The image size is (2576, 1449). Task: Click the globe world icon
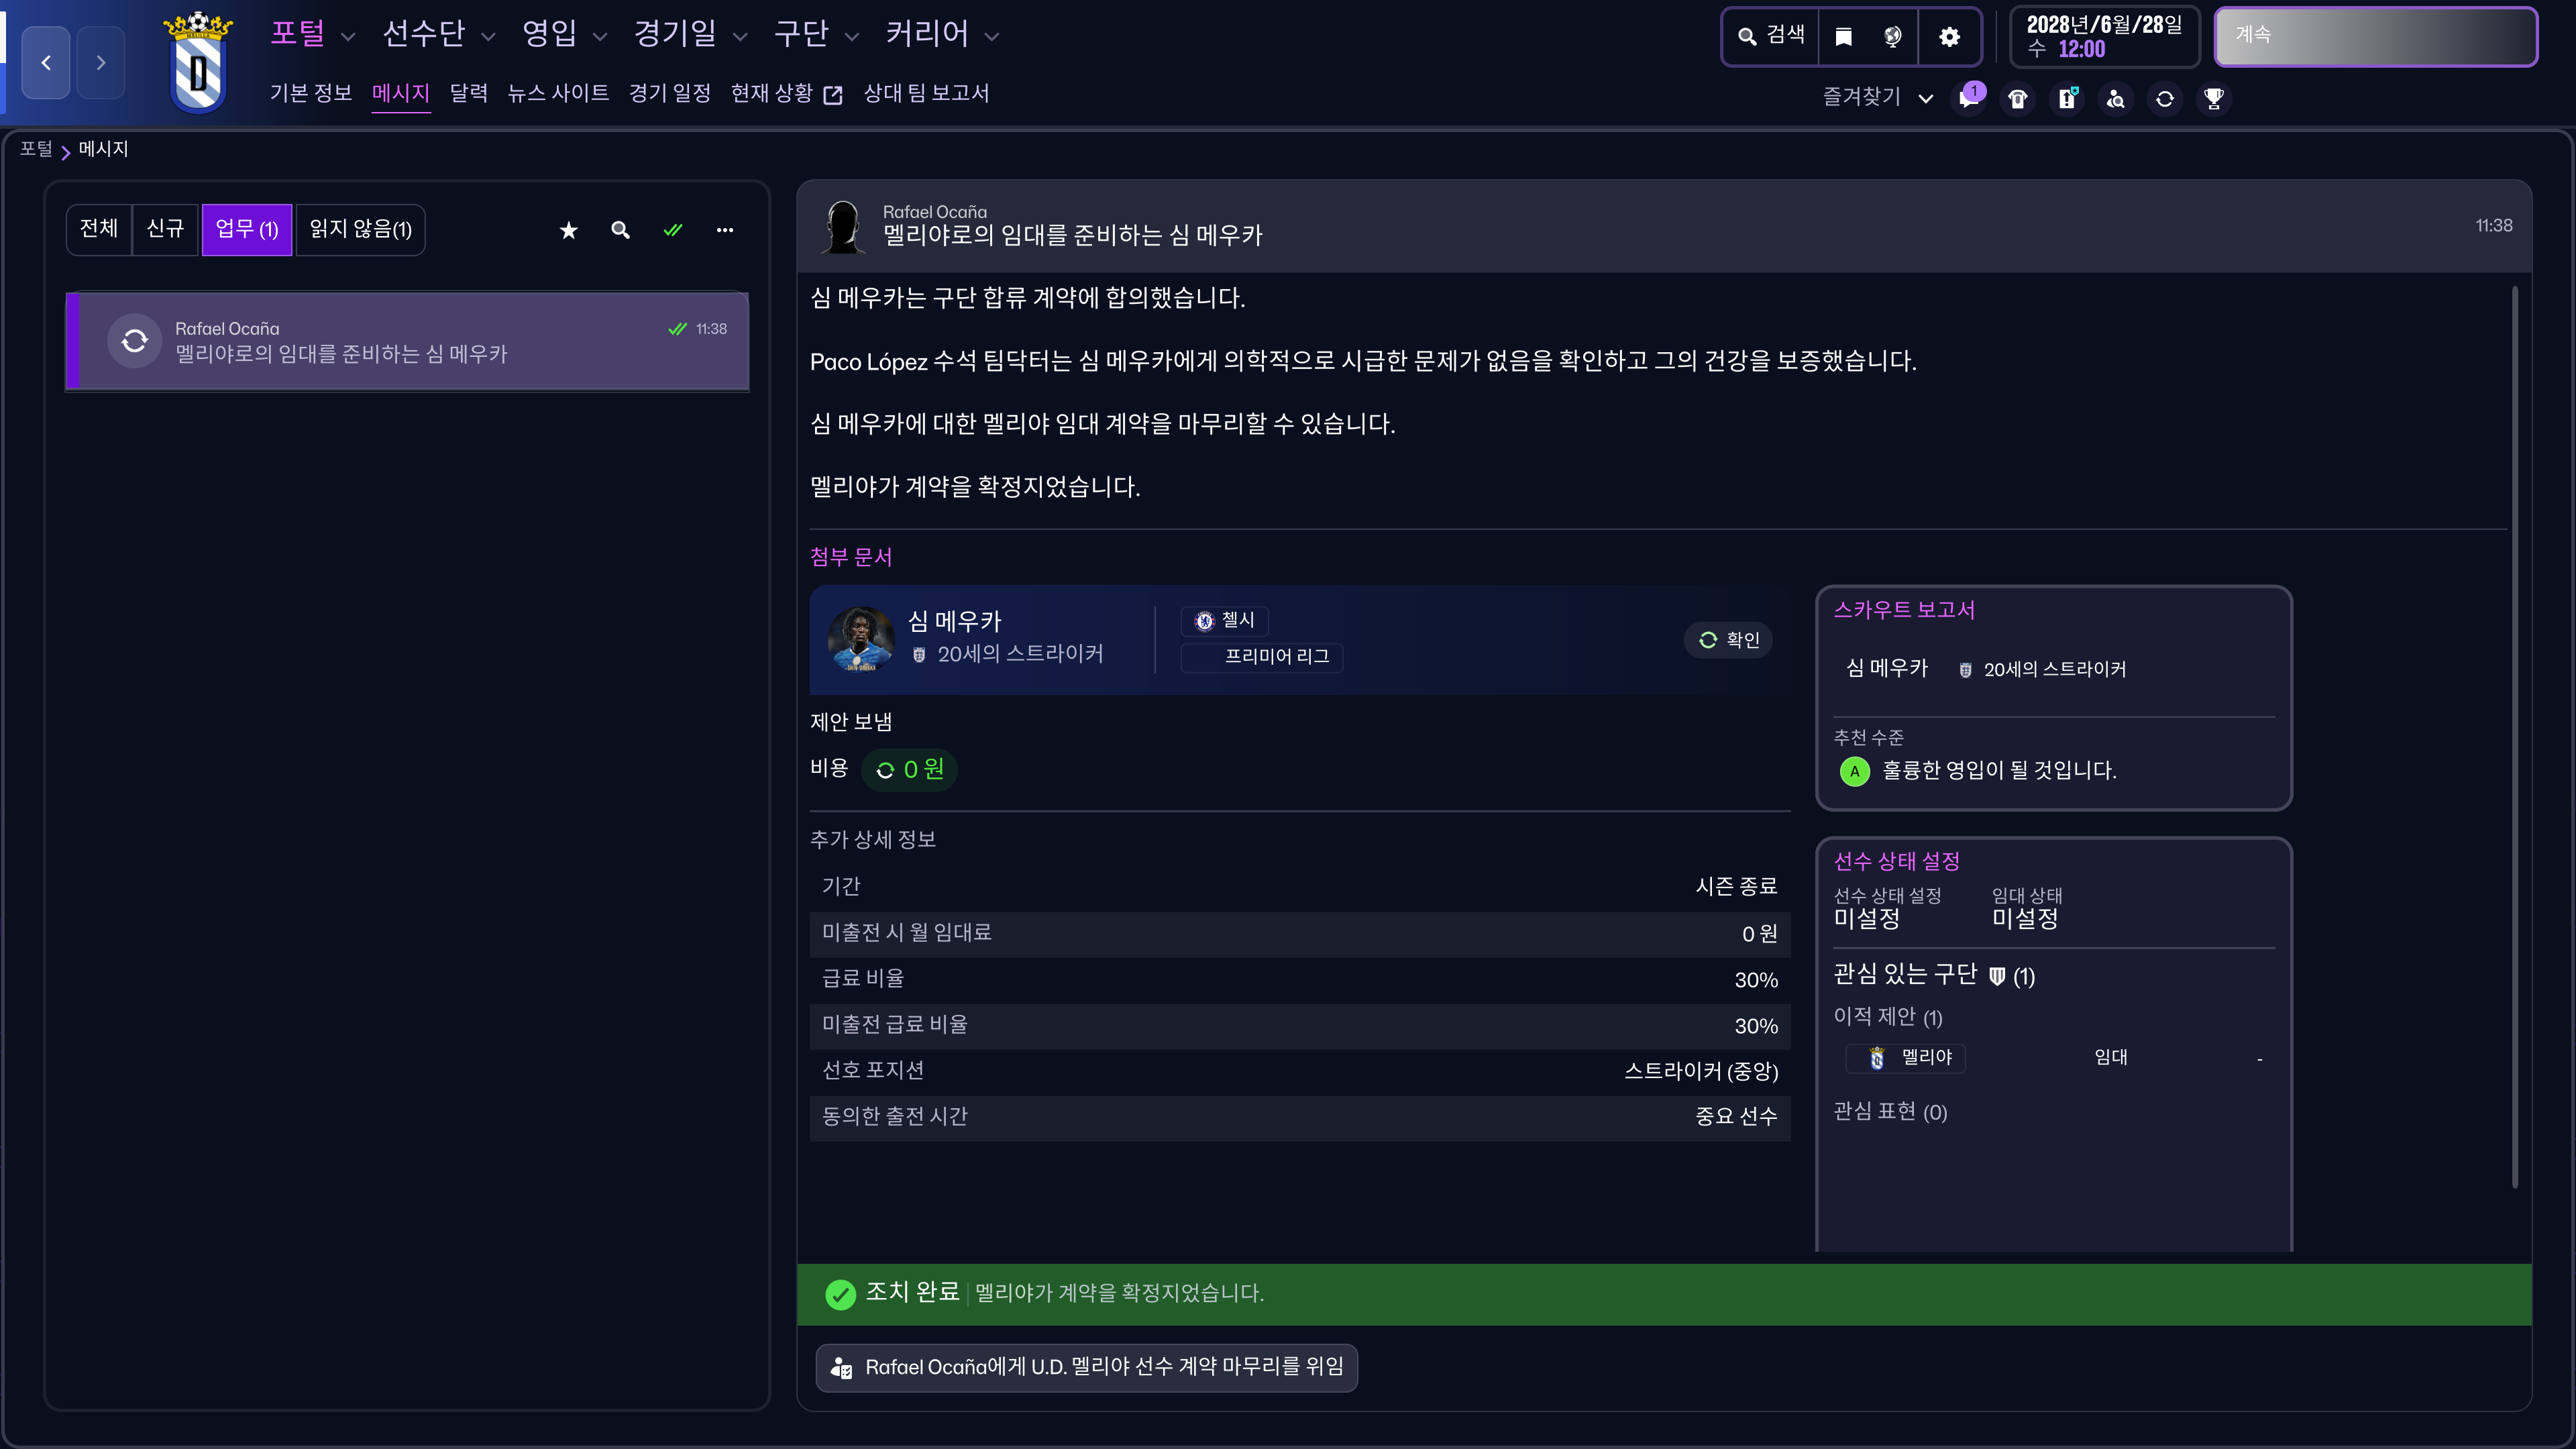coord(1893,37)
